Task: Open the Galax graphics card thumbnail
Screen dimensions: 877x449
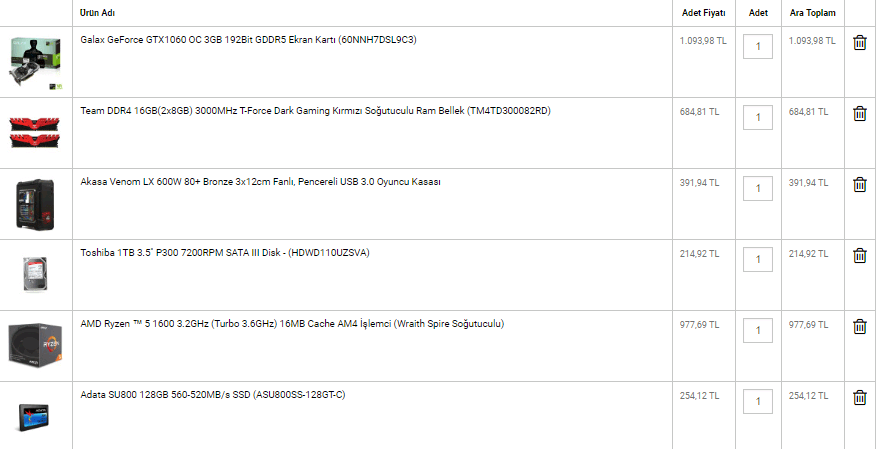Action: point(36,63)
